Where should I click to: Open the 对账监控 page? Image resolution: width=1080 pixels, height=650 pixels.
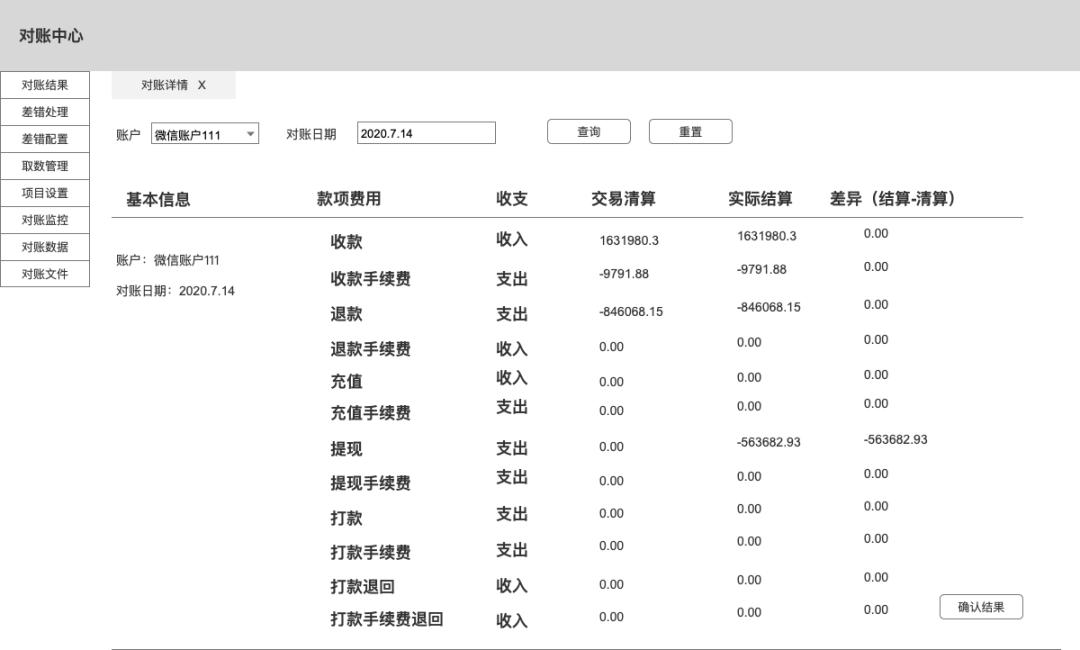pyautogui.click(x=44, y=219)
